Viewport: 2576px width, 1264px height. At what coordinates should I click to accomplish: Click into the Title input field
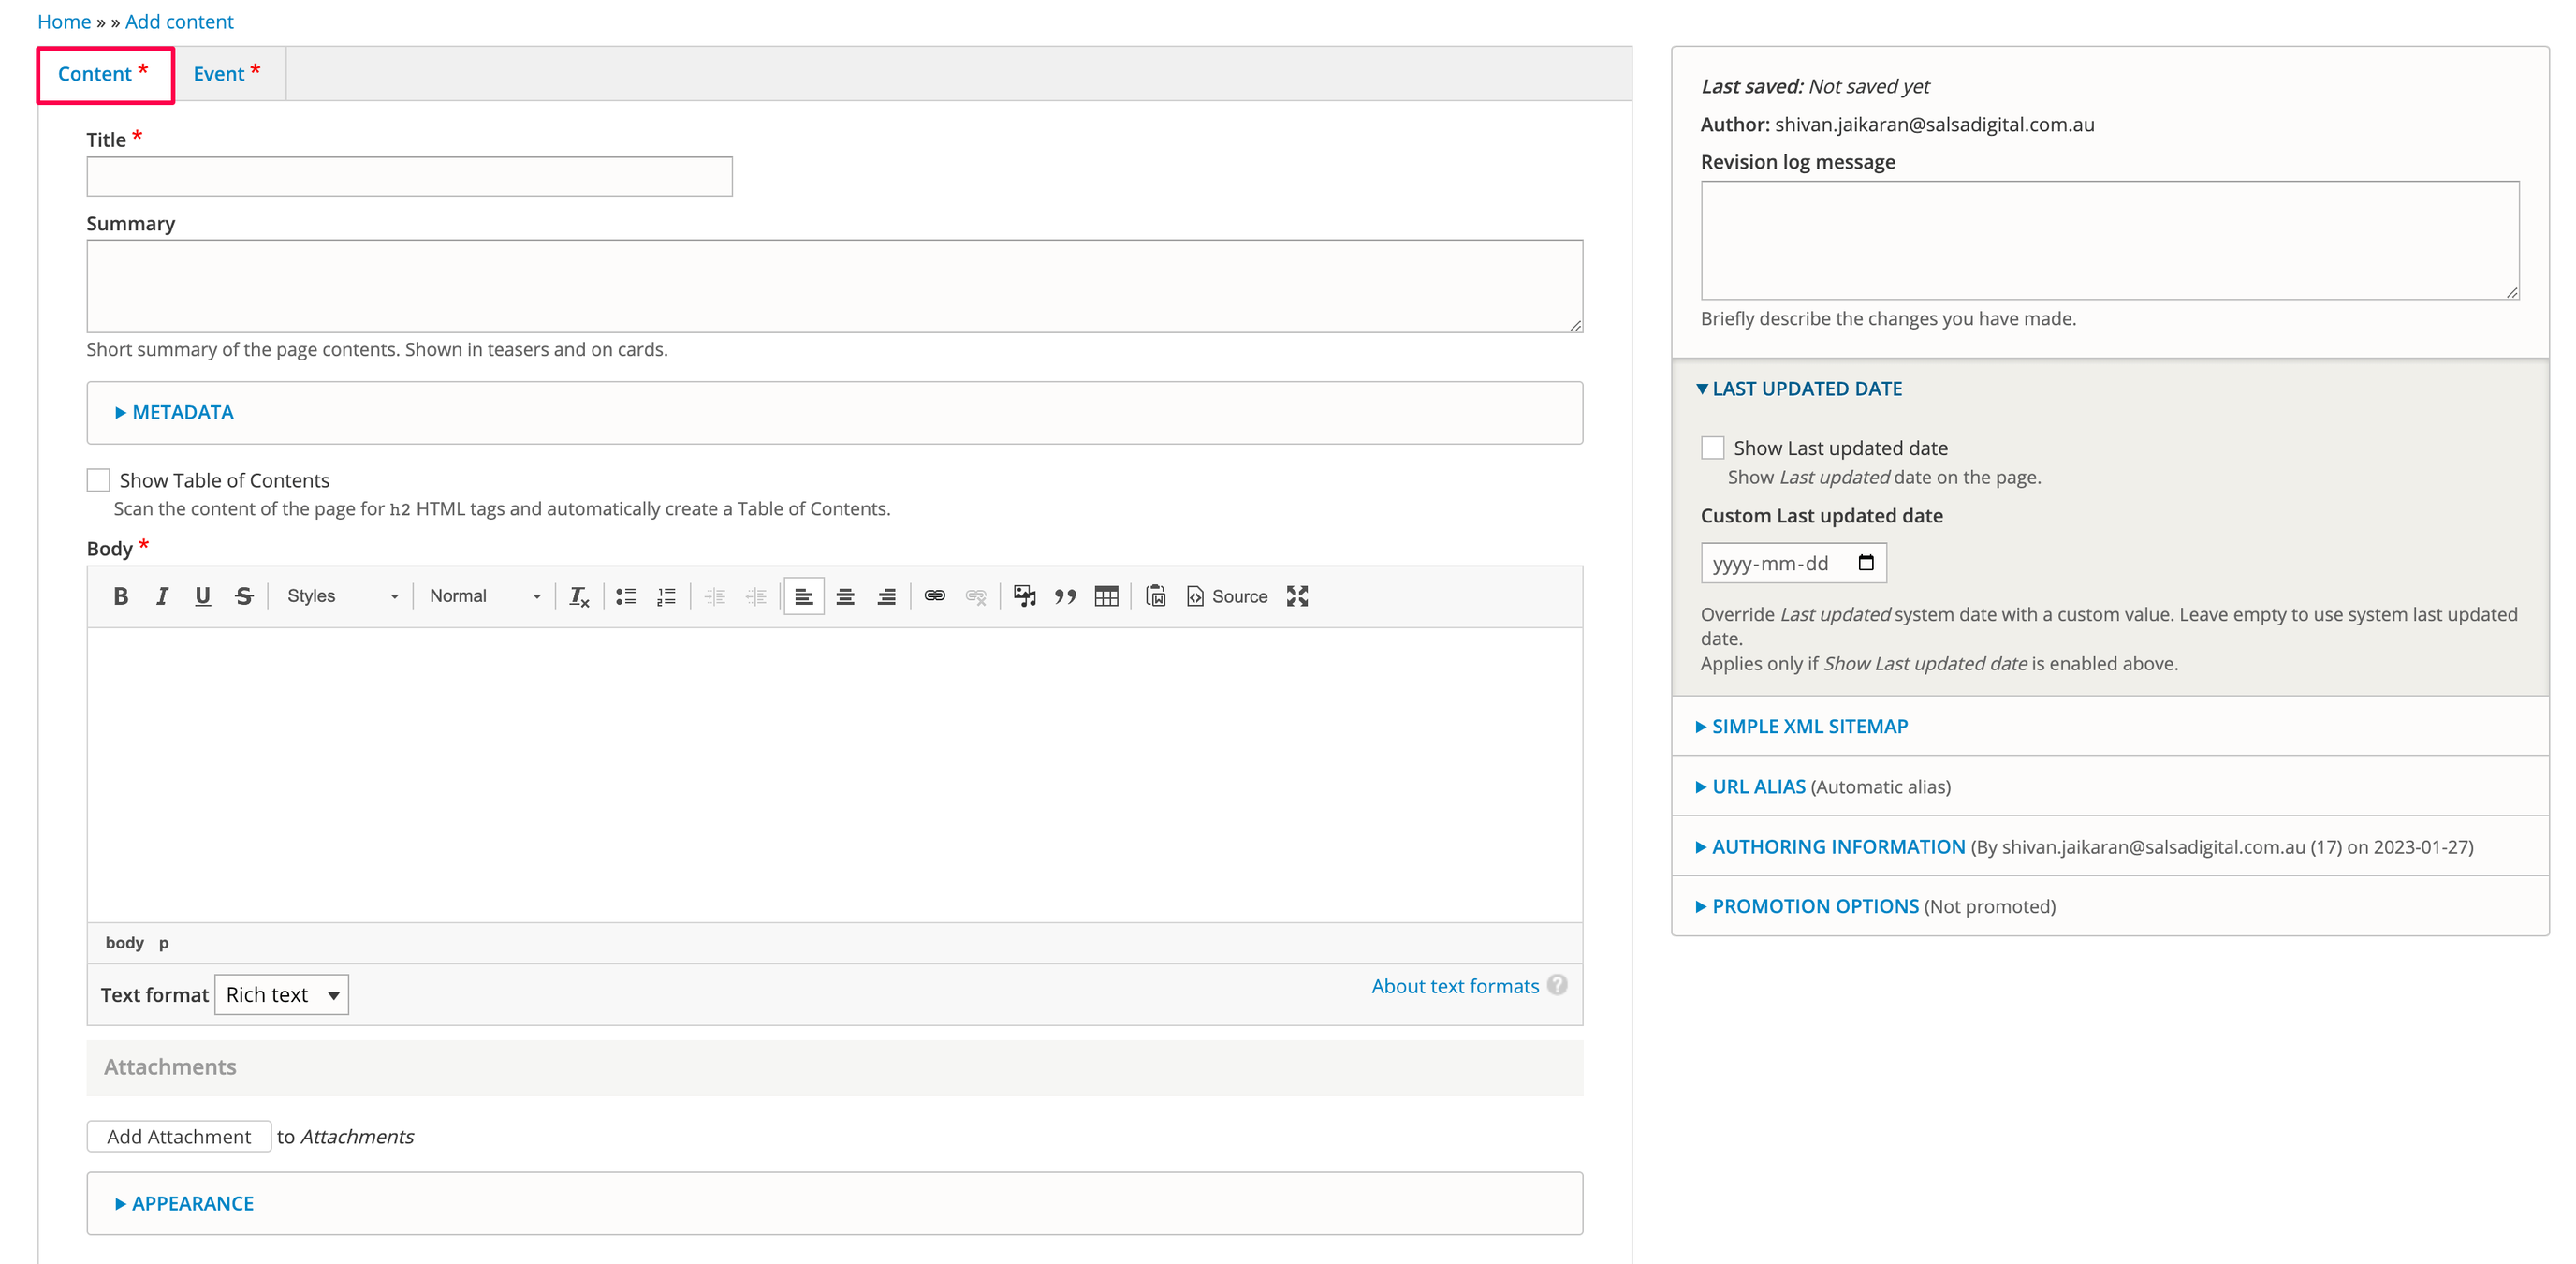pyautogui.click(x=409, y=176)
